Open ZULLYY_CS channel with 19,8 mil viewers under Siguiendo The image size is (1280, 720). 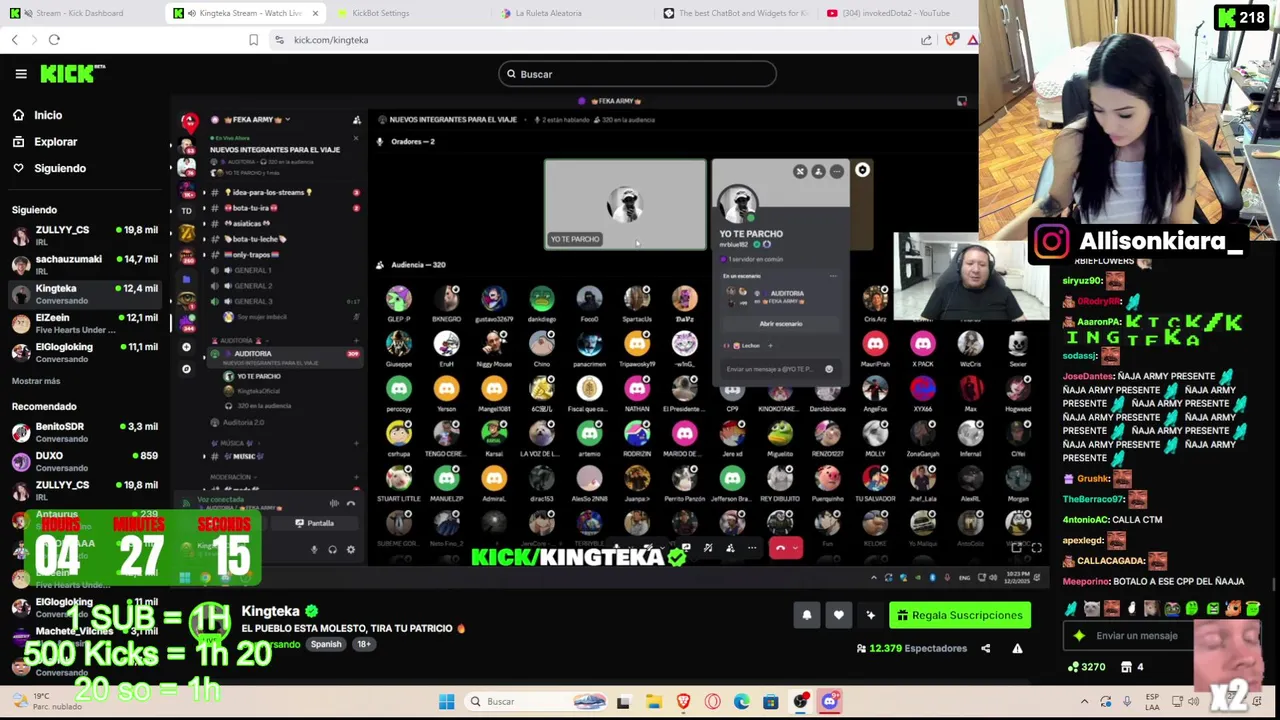(x=85, y=235)
